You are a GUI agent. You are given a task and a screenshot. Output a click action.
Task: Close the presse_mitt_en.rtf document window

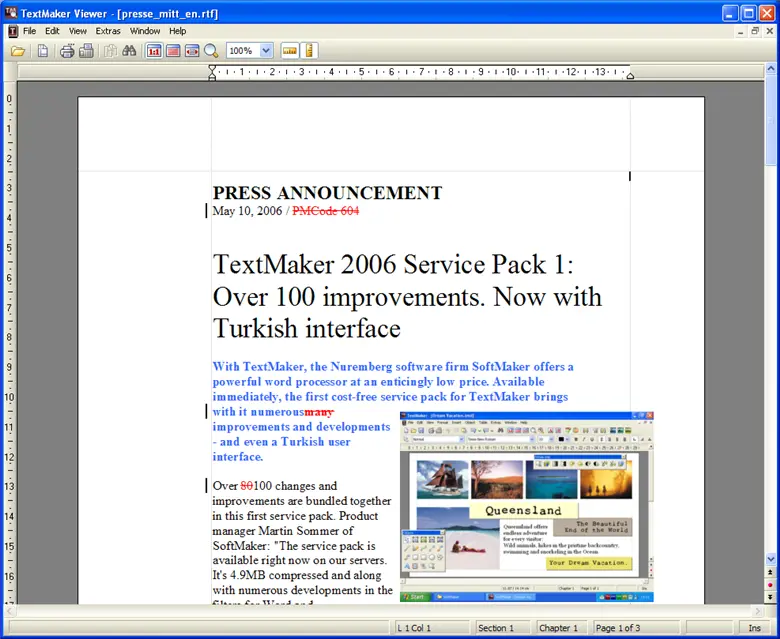pos(770,31)
